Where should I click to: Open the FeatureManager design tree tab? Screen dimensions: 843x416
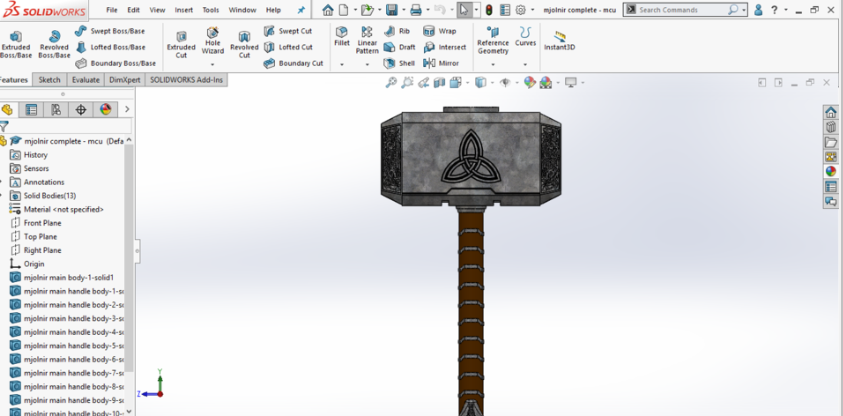click(x=7, y=110)
